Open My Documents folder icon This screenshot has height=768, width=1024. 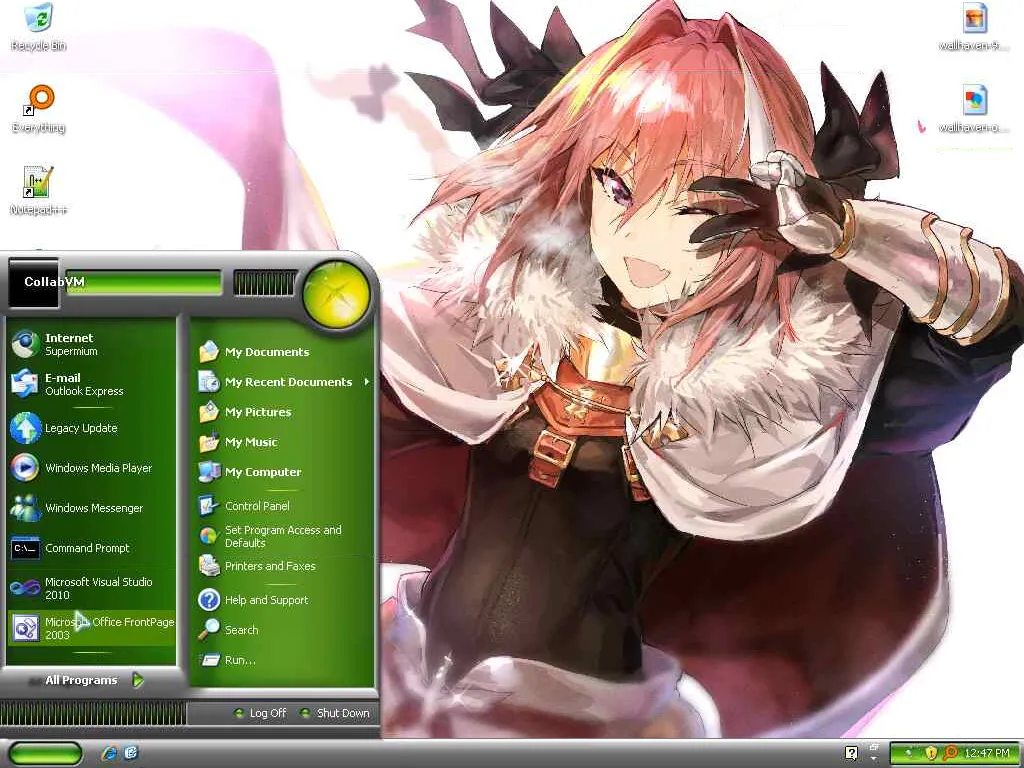[209, 351]
